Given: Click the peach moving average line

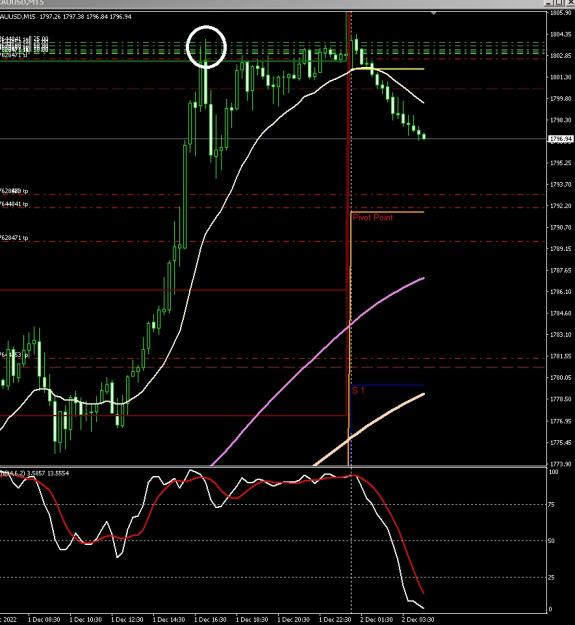Looking at the screenshot, I should pos(371,427).
